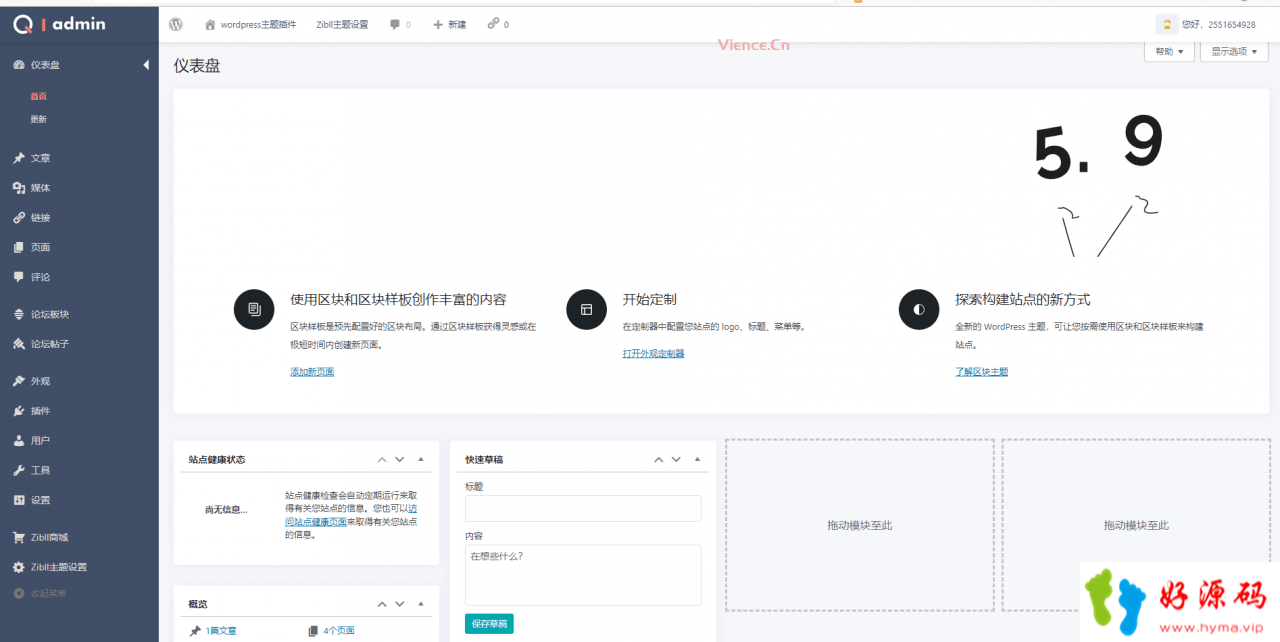This screenshot has width=1280, height=642.
Task: Open 论坛帖子 icon in sidebar
Action: click(19, 344)
